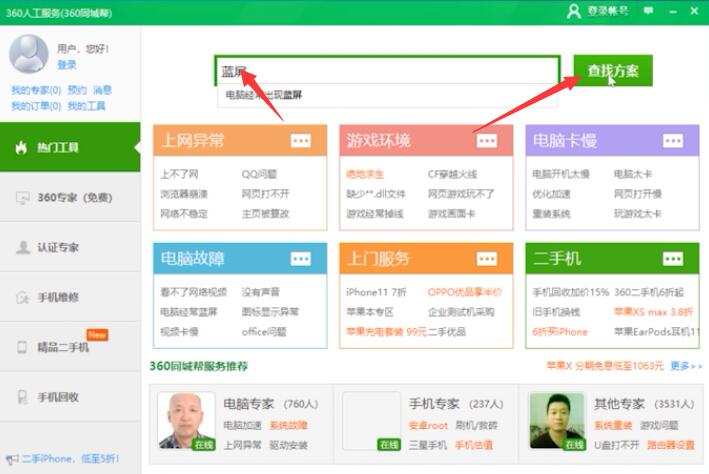This screenshot has height=474, width=709.
Task: Open 电脑经常蓝屏 in the 电脑故障 card
Action: [189, 312]
